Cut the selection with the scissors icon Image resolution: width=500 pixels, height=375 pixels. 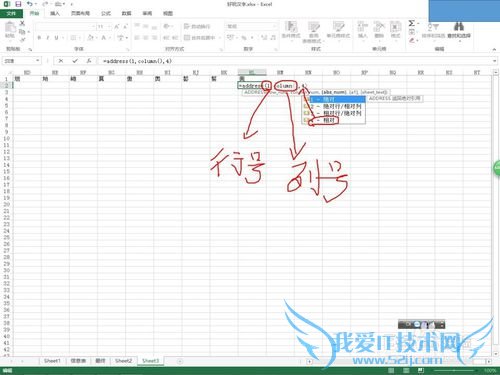pyautogui.click(x=22, y=23)
